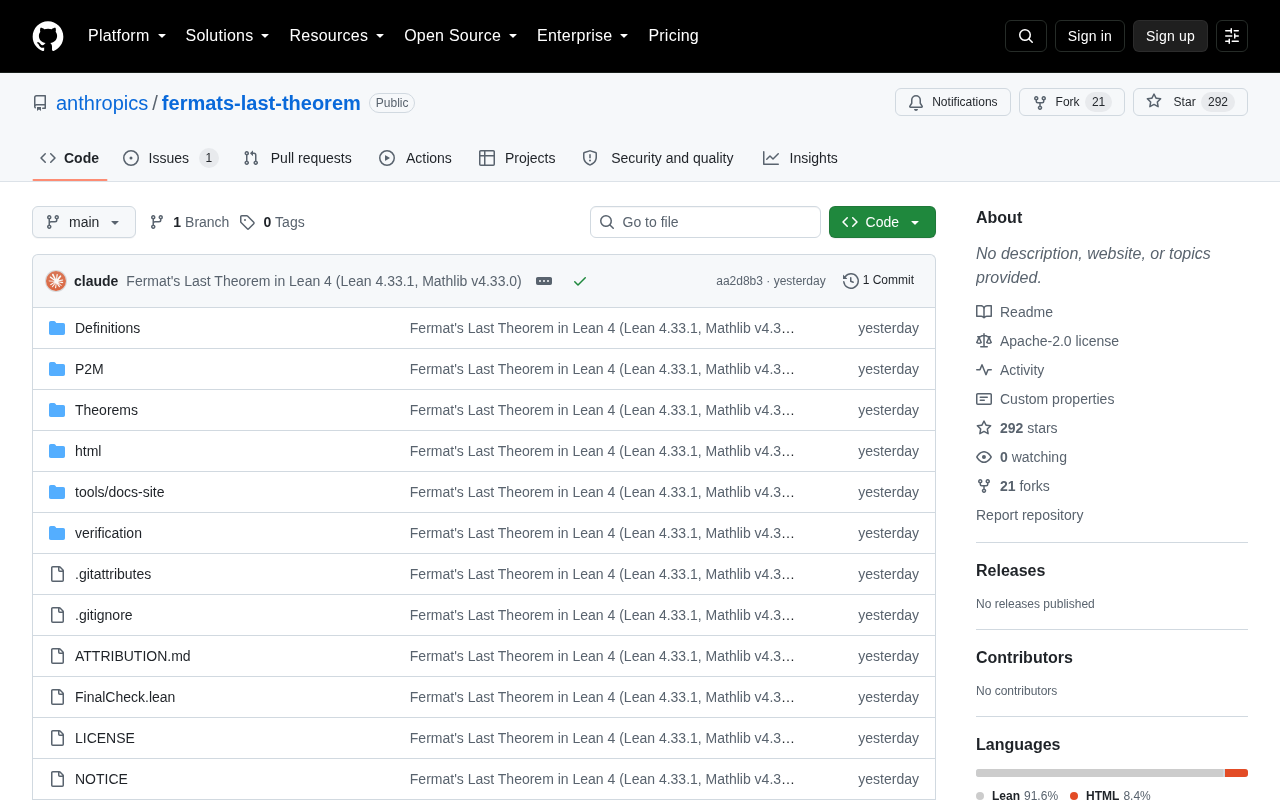Image resolution: width=1280 pixels, height=800 pixels.
Task: Click the claude author name
Action: point(96,281)
